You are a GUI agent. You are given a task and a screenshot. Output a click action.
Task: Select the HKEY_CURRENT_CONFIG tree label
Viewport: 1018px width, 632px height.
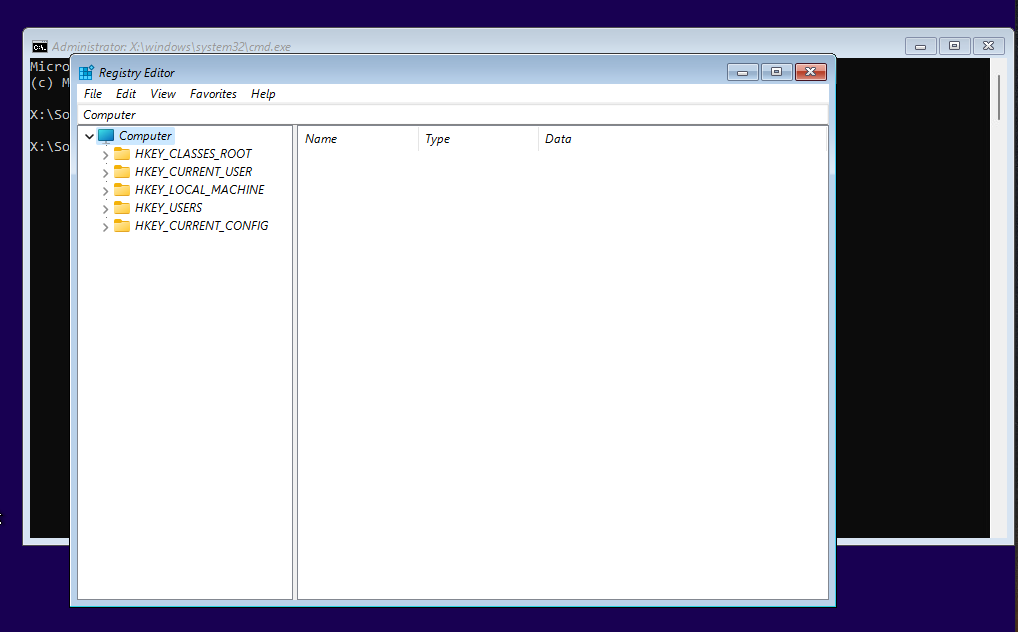pos(201,226)
